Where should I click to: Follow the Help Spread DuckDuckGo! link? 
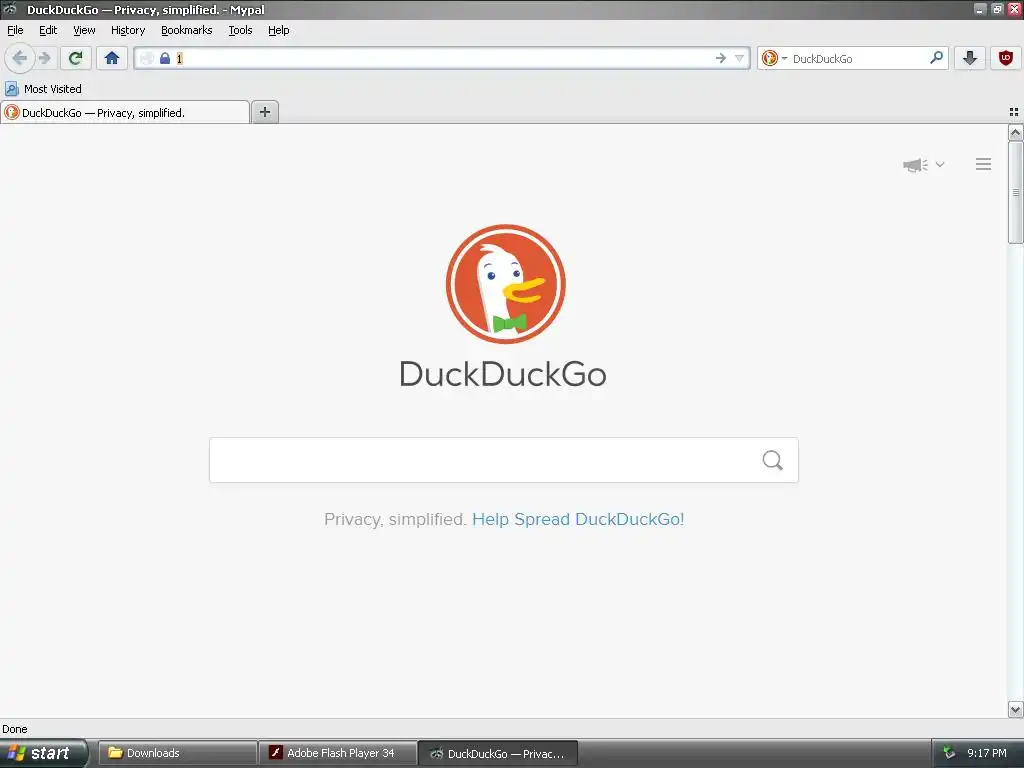578,519
